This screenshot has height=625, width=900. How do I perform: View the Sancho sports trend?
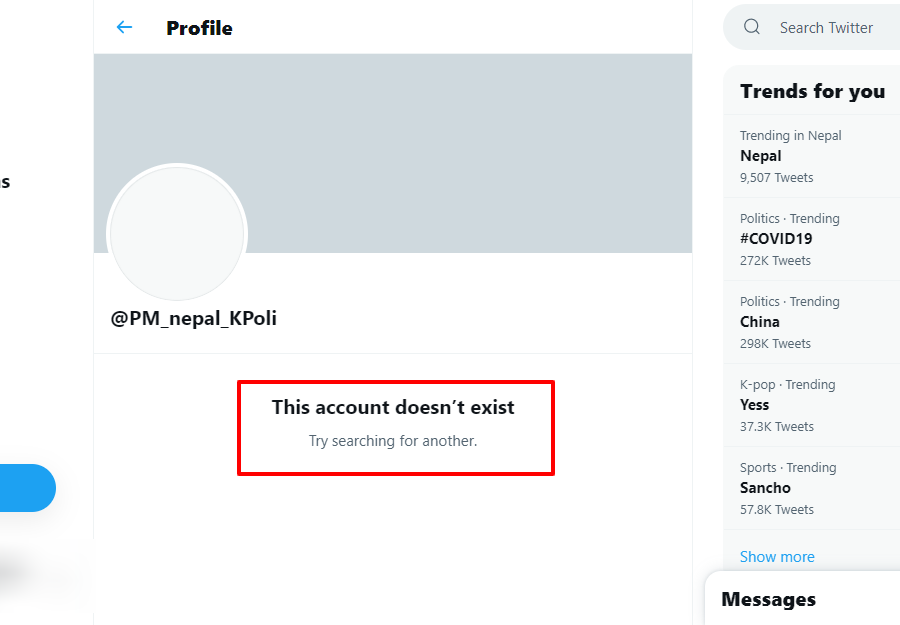(765, 488)
